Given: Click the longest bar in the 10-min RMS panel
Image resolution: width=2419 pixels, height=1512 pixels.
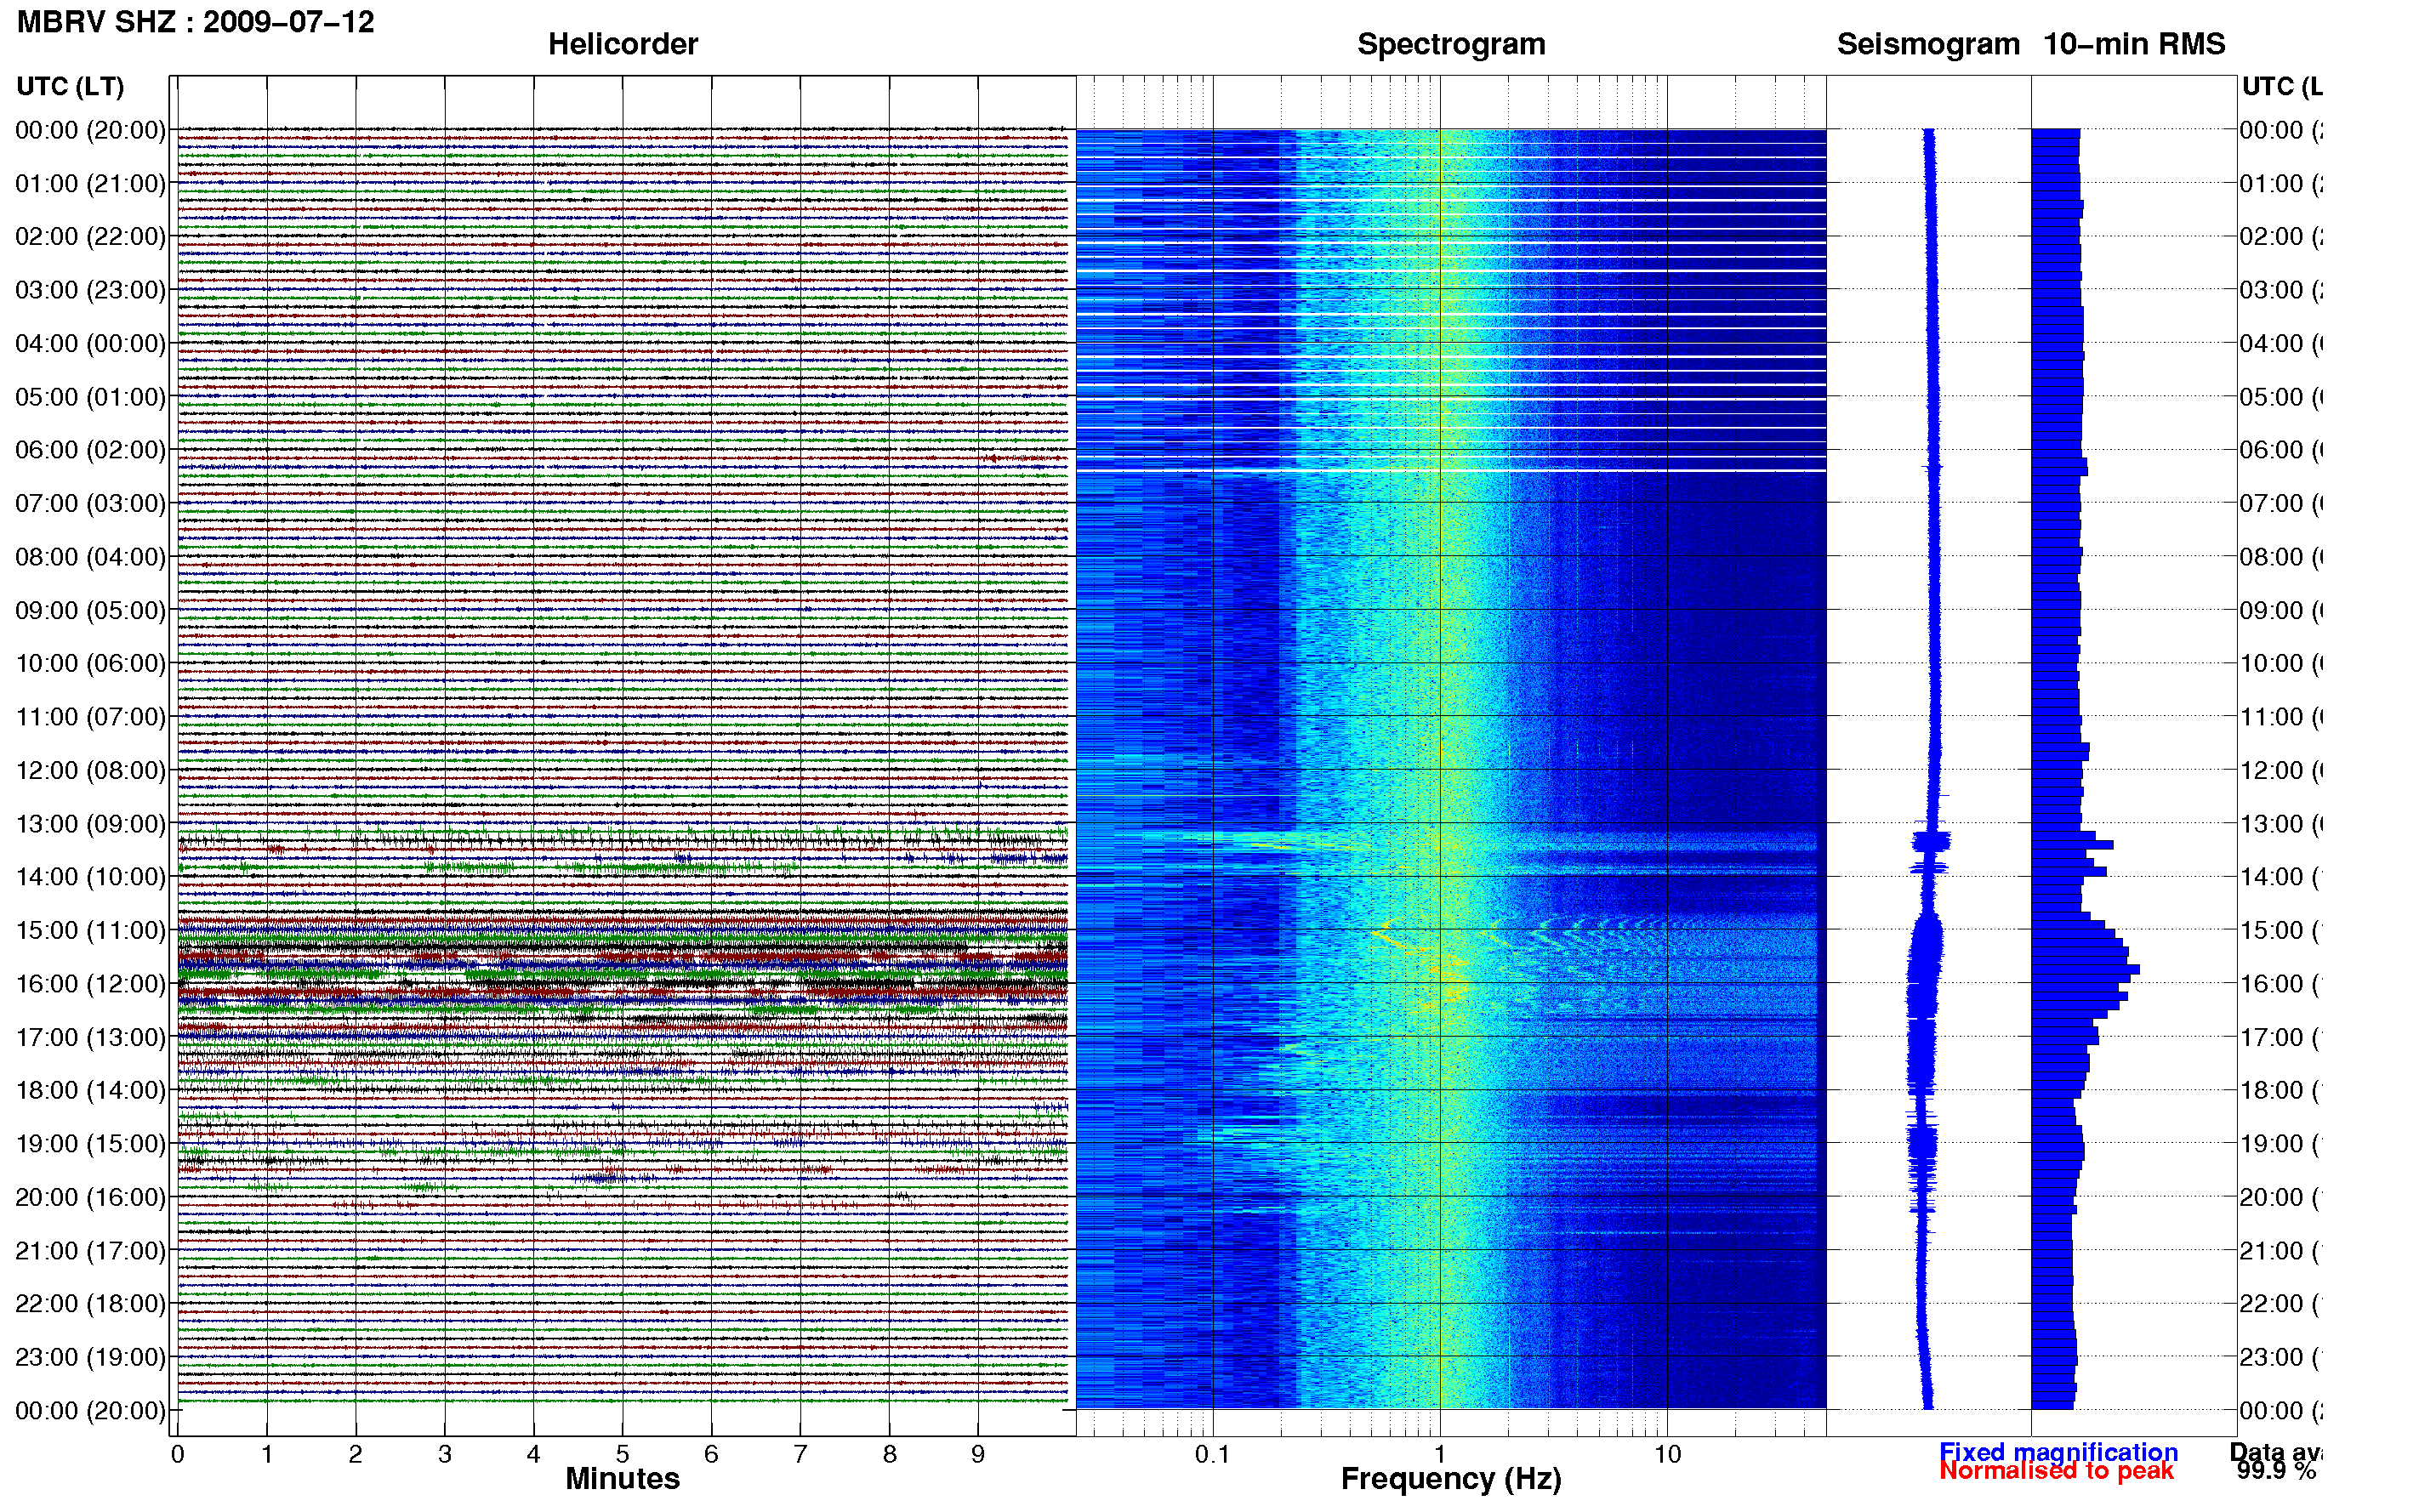Looking at the screenshot, I should [2085, 970].
